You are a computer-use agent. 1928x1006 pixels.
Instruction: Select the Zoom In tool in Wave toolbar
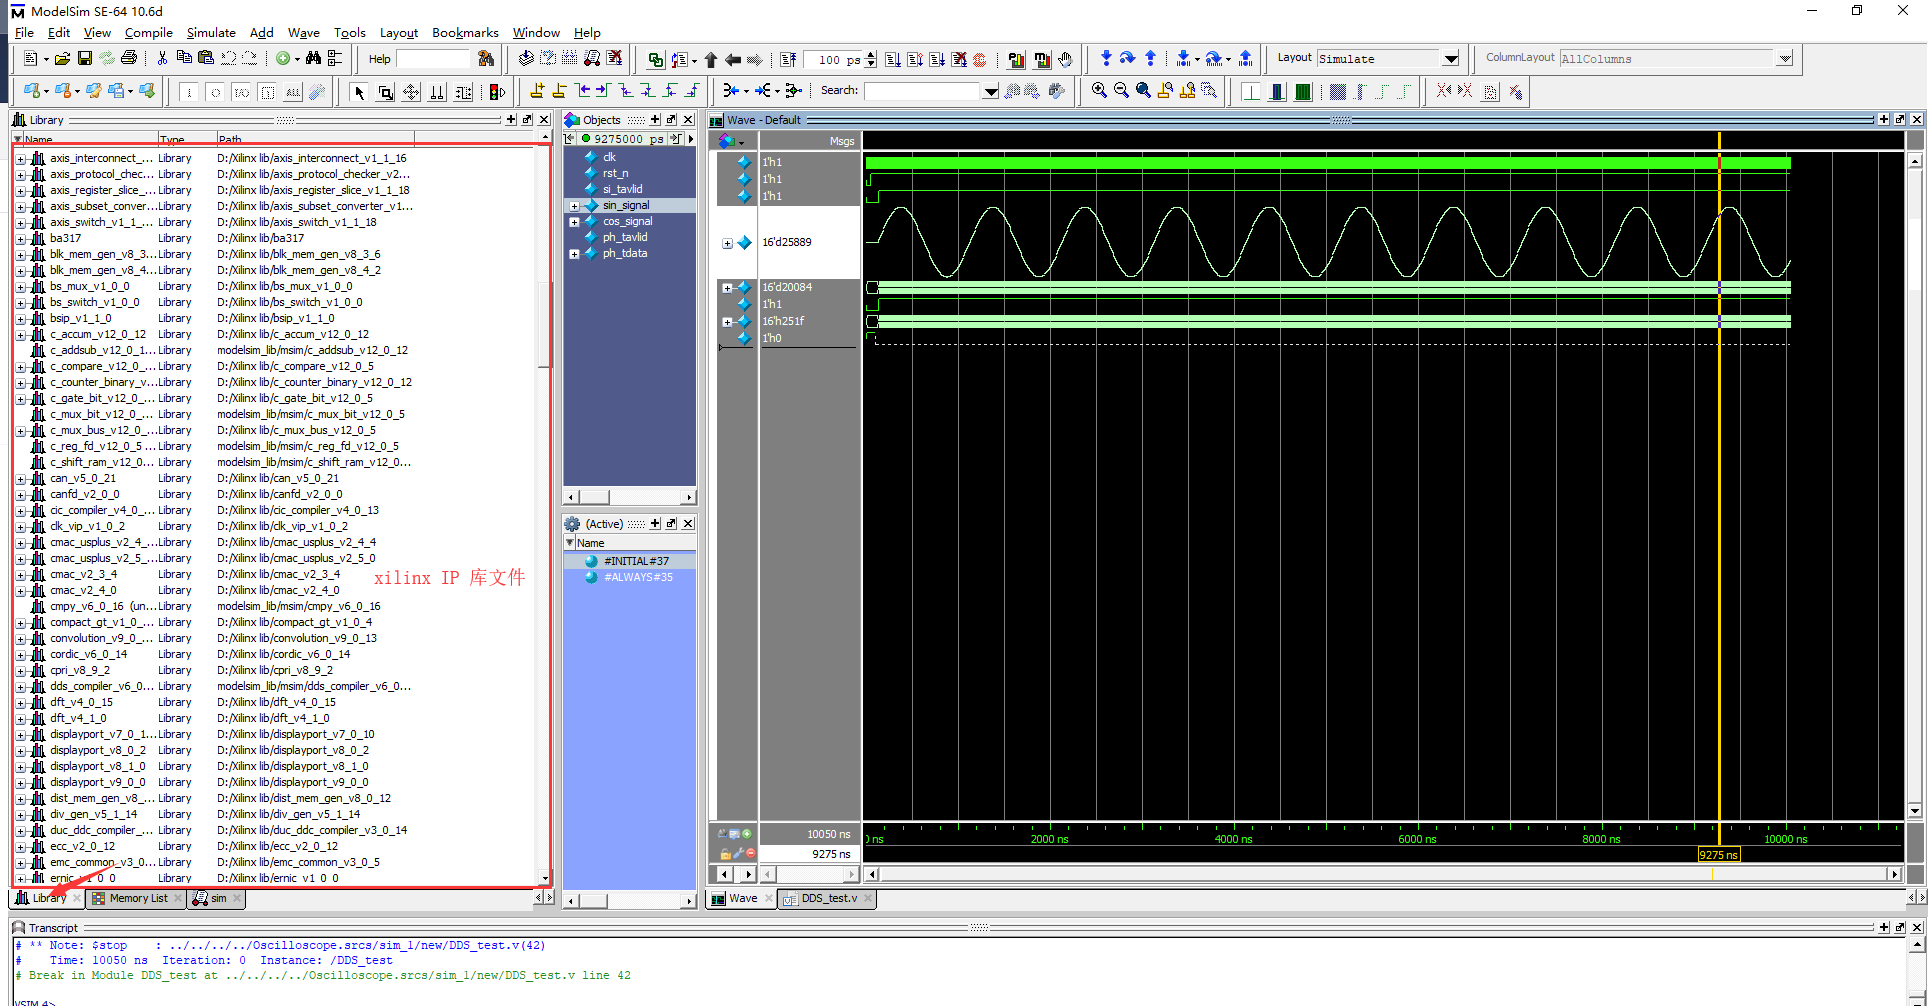click(1098, 91)
